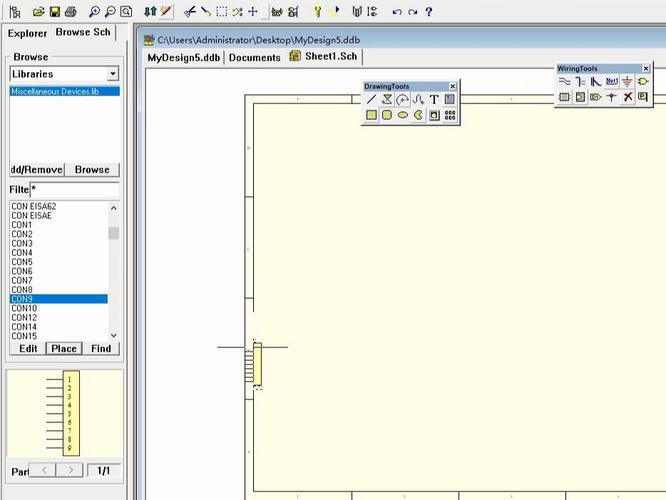This screenshot has height=500, width=666.
Task: Click the save document toolbar icon
Action: click(55, 12)
